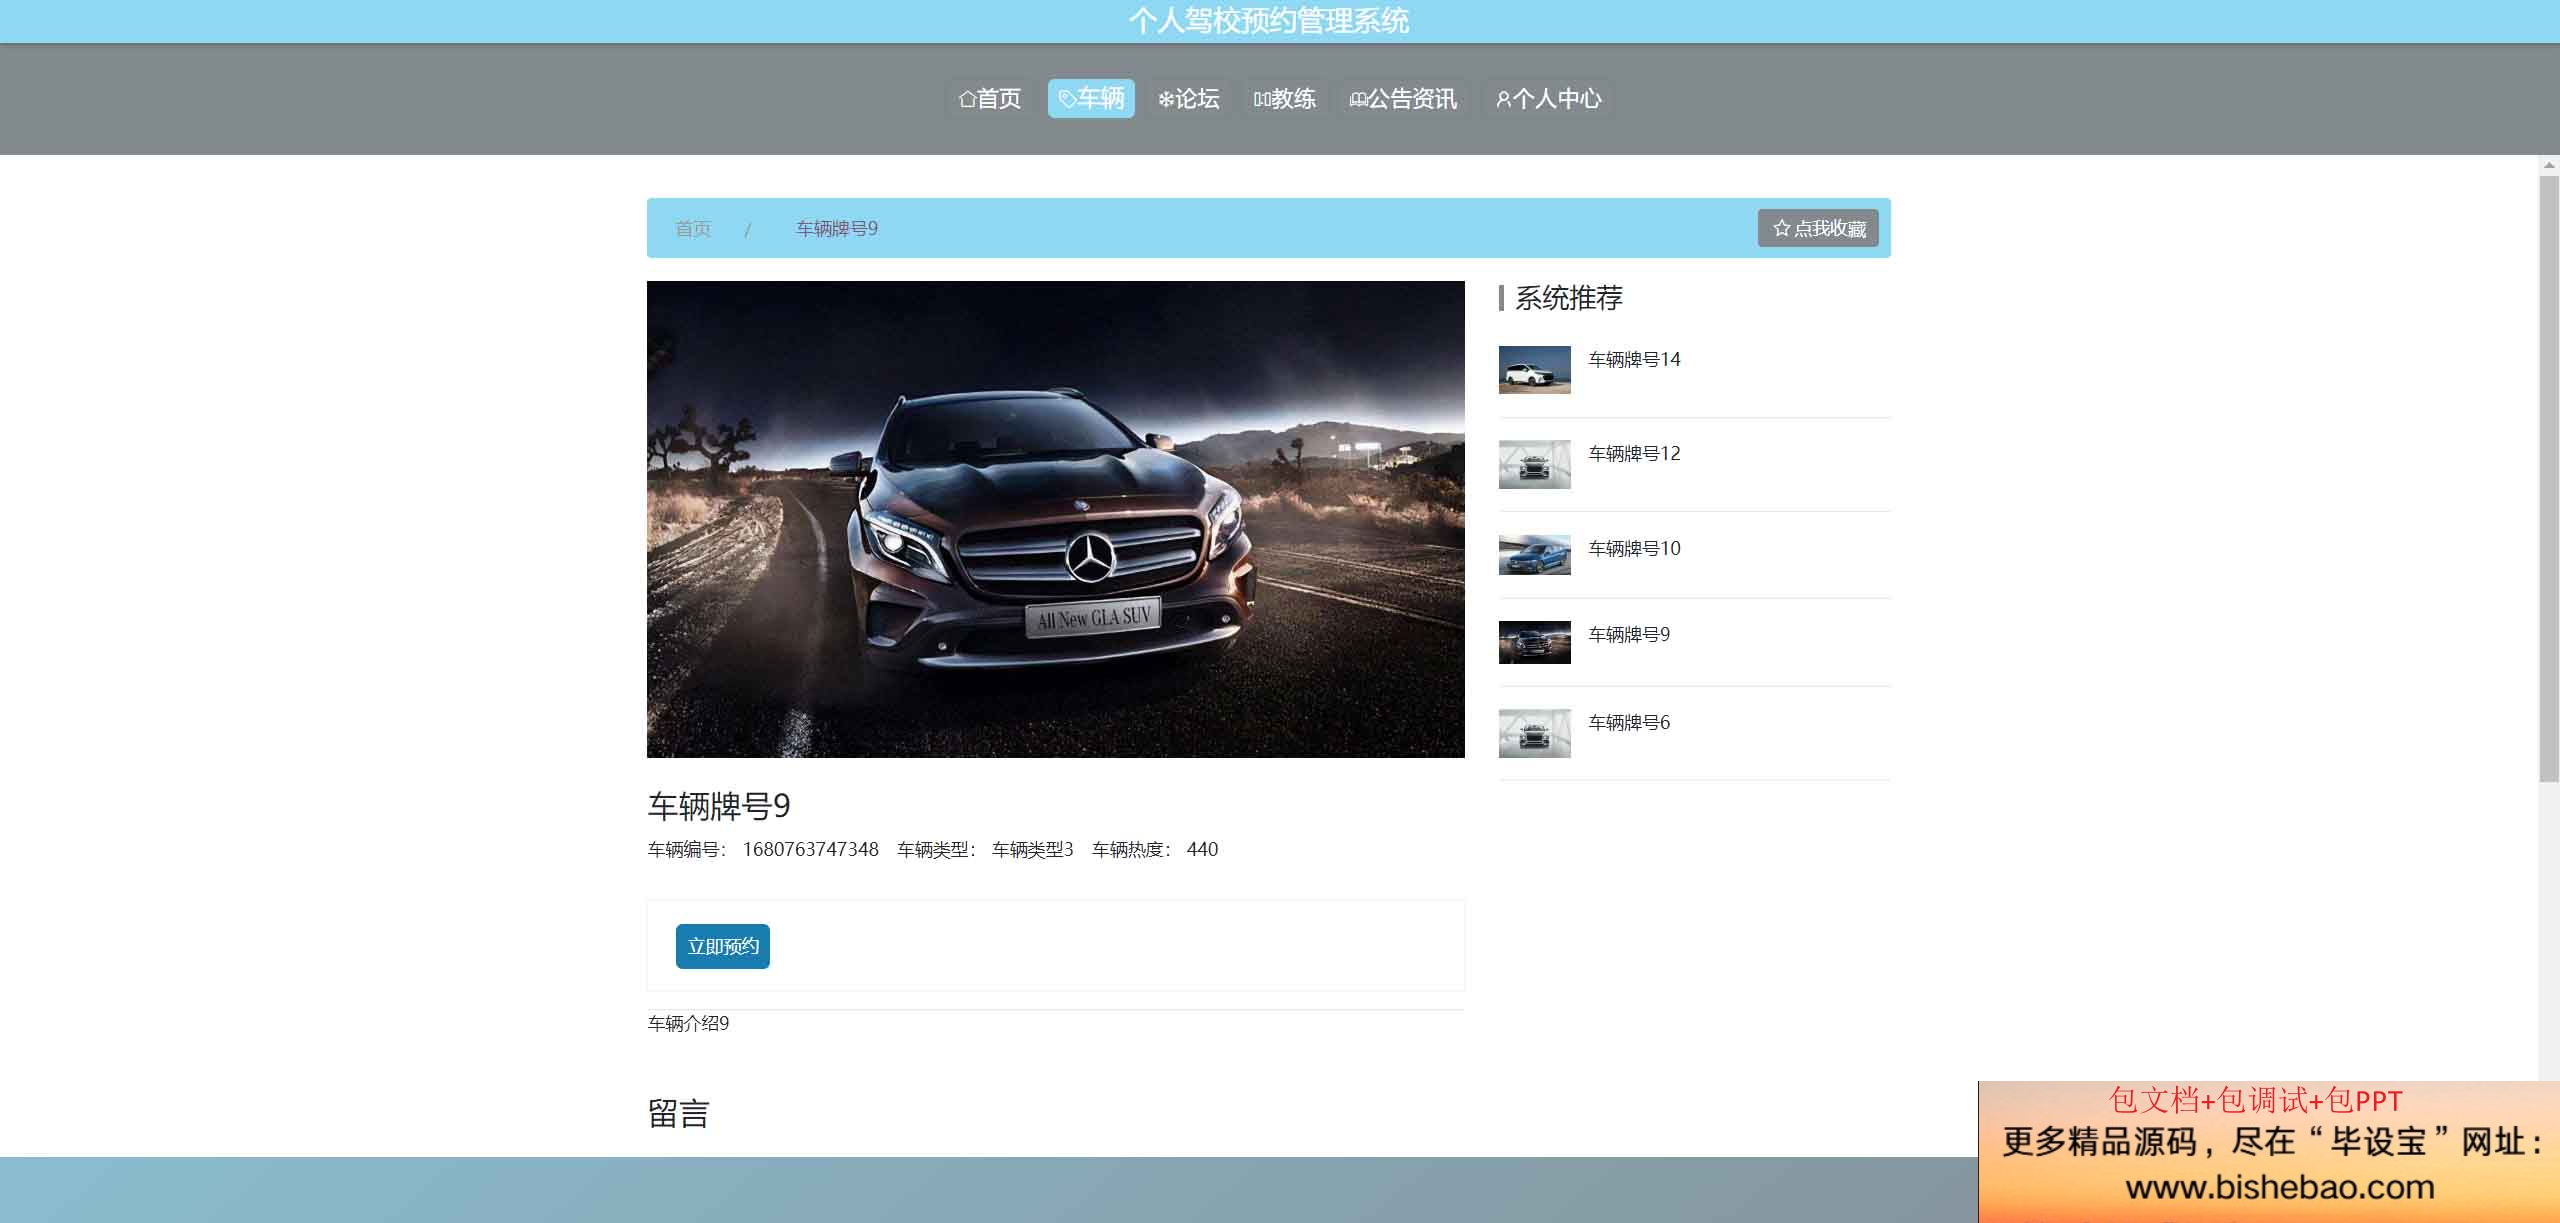Click the 系统推荐 section heading
The height and width of the screenshot is (1223, 2560).
click(x=1568, y=298)
